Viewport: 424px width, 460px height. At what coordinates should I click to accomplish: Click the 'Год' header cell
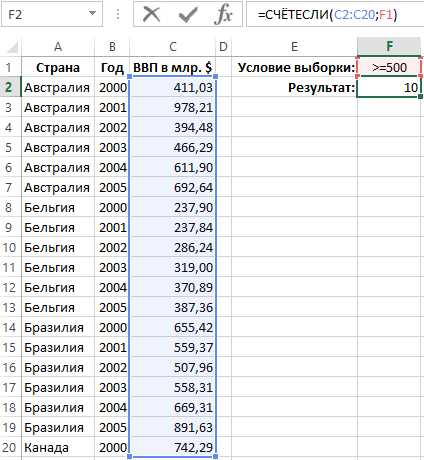click(x=112, y=68)
